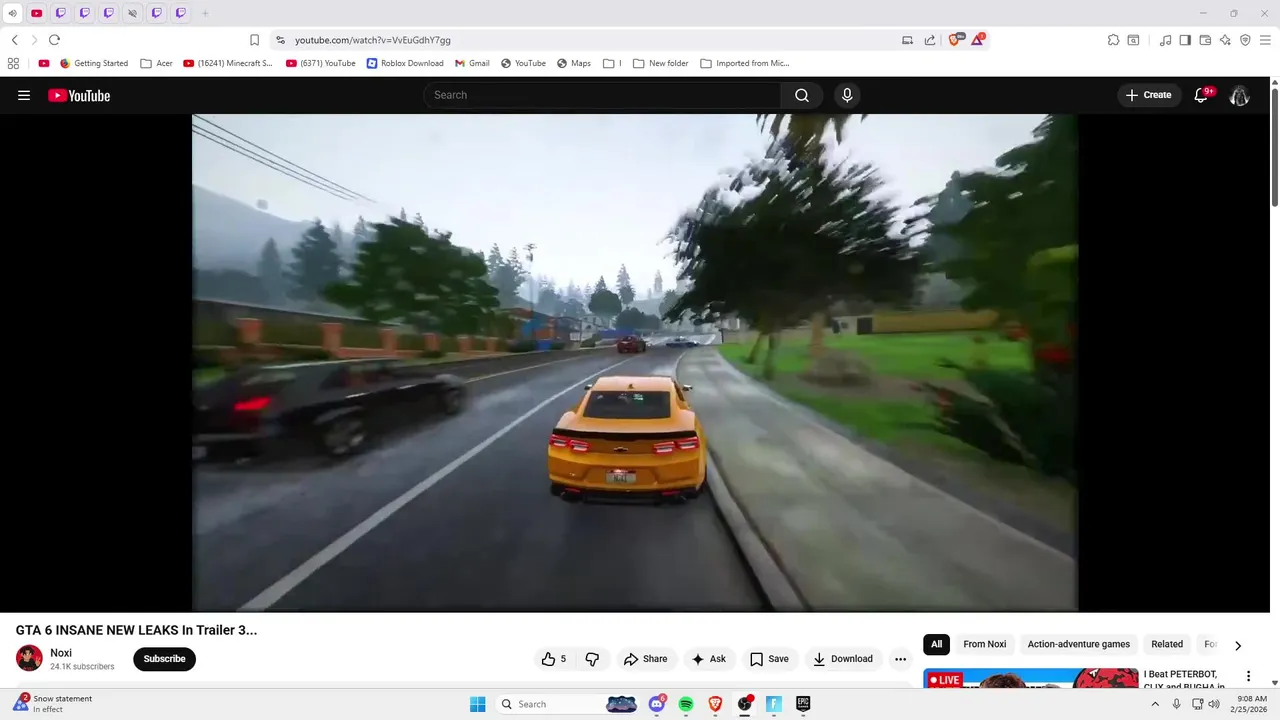Viewport: 1280px width, 720px height.
Task: Toggle the browser sidebar panel
Action: [x=1185, y=40]
